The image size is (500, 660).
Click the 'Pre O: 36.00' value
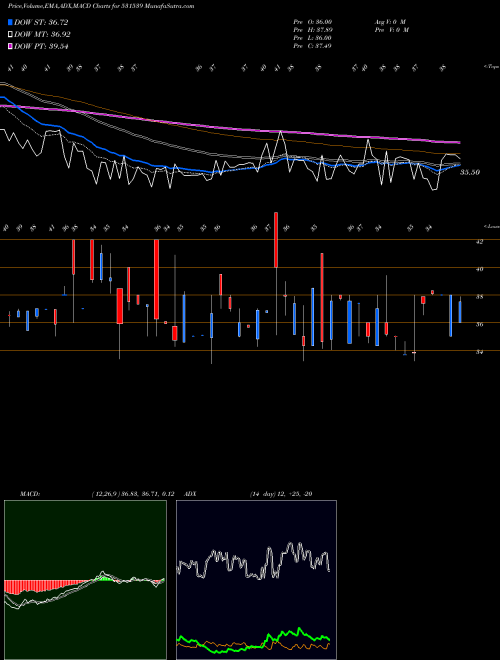coord(313,22)
